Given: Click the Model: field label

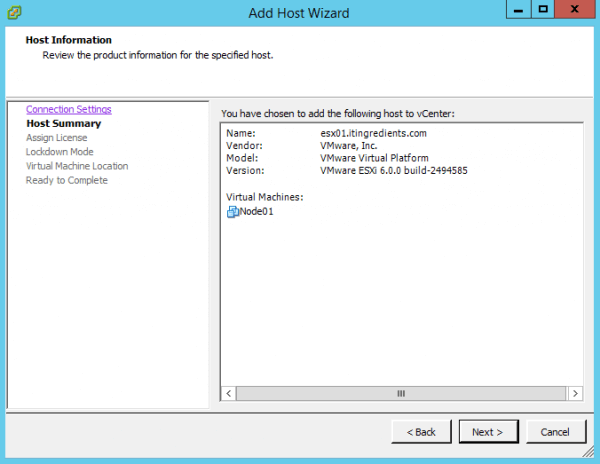Looking at the screenshot, I should [242, 158].
